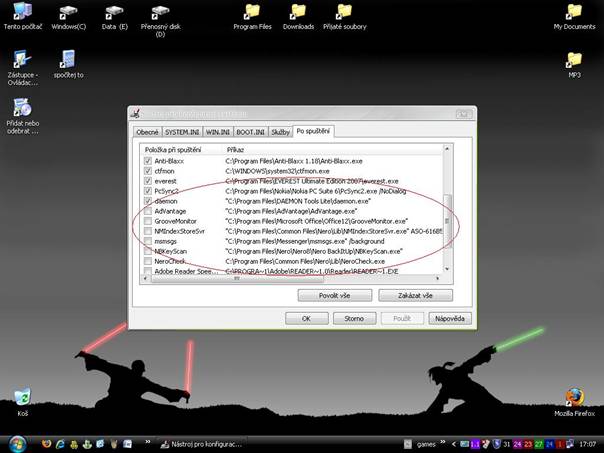Open the Program Files folder icon
This screenshot has width=604, height=453.
pyautogui.click(x=252, y=16)
